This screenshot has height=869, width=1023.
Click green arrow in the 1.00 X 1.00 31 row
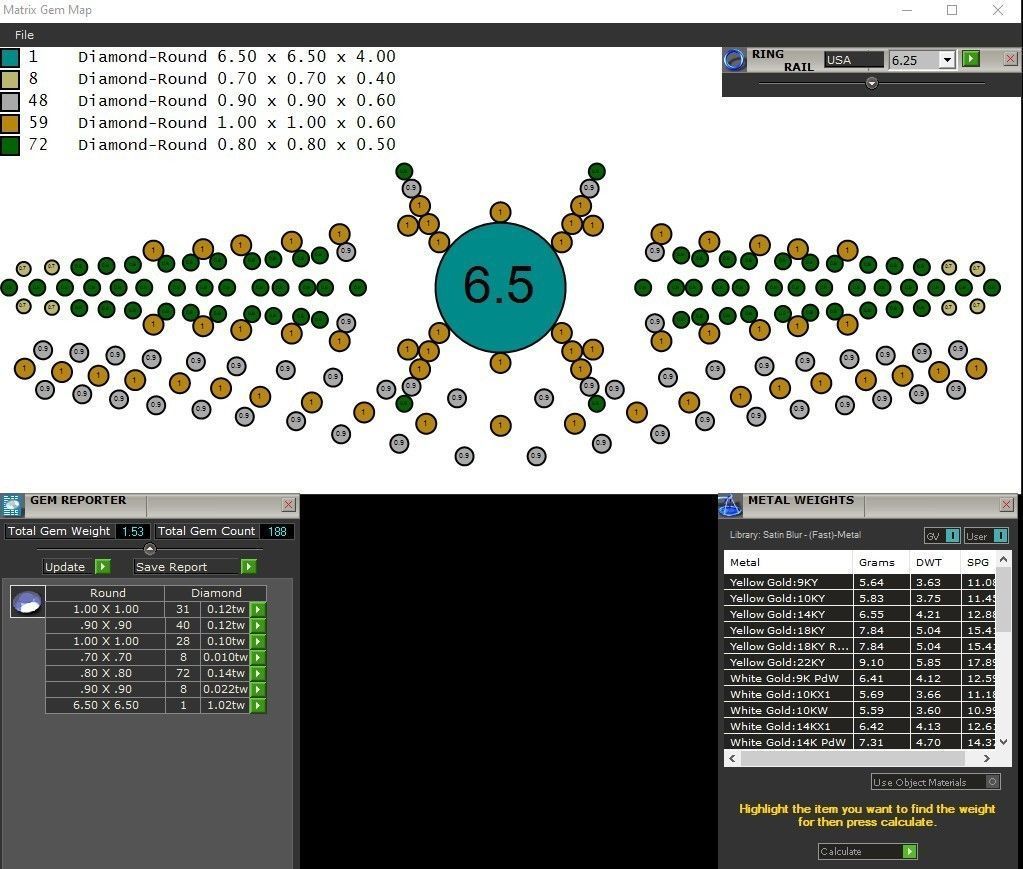(x=258, y=609)
